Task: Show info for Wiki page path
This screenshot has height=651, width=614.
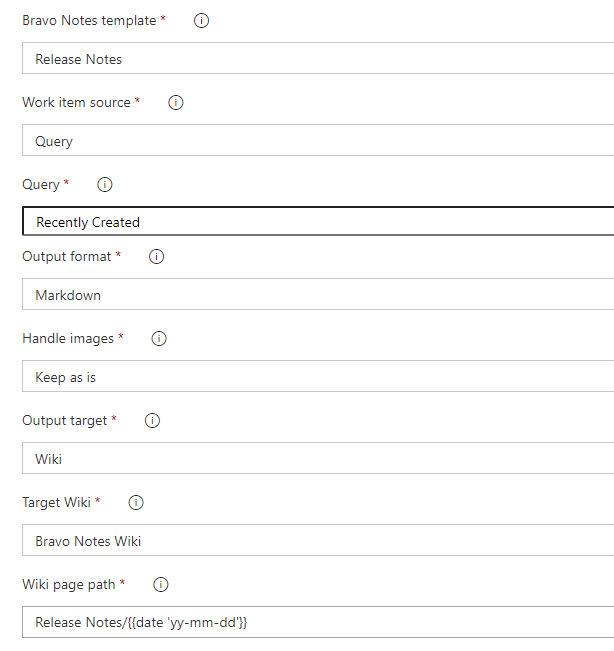Action: coord(161,585)
